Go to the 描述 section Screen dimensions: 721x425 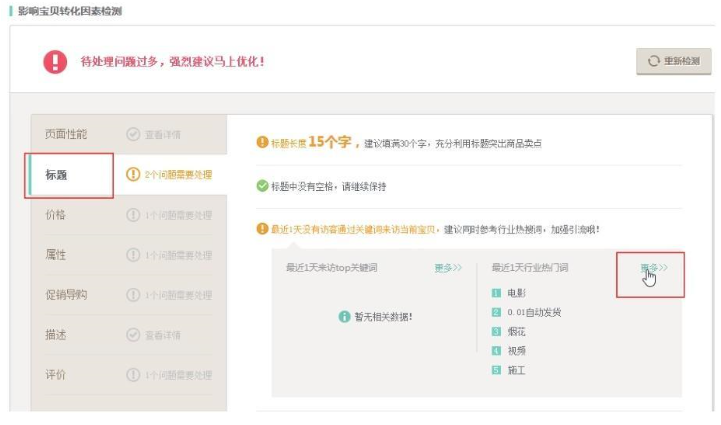point(56,335)
